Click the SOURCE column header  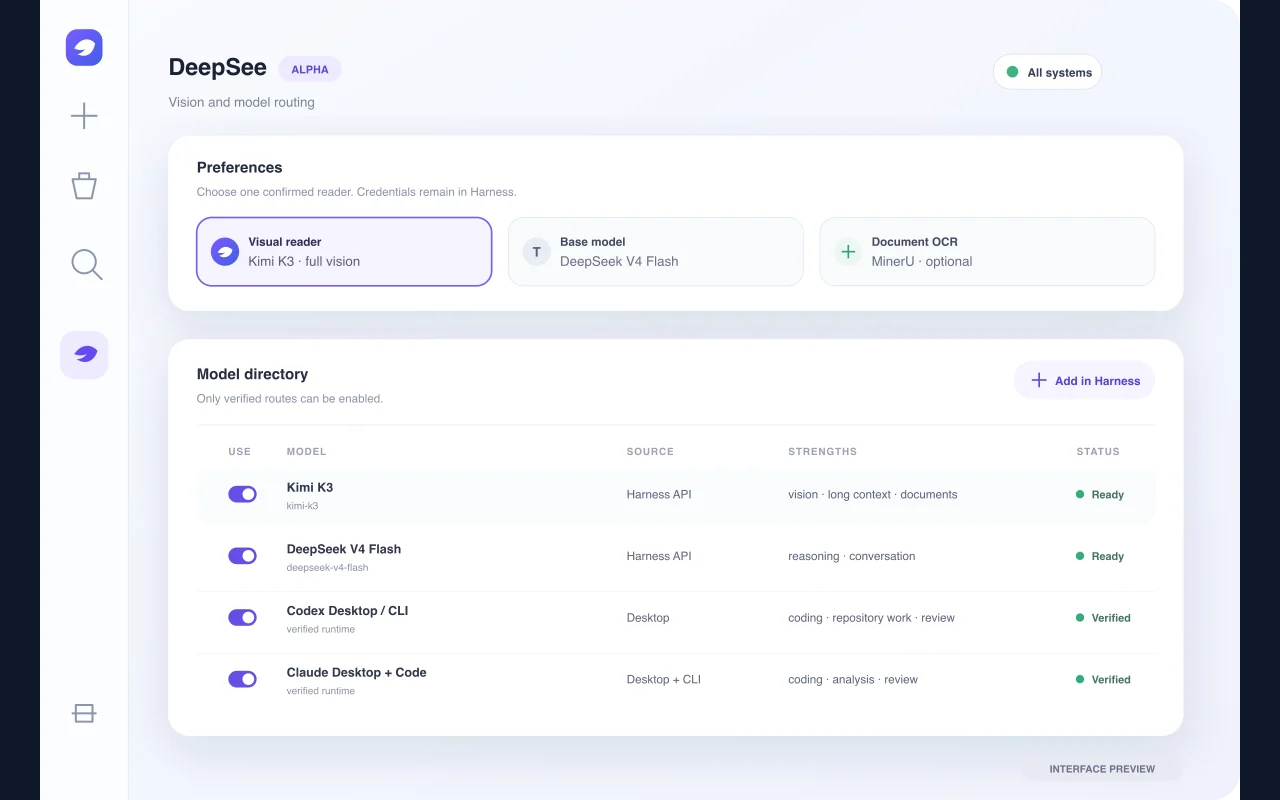coord(650,452)
